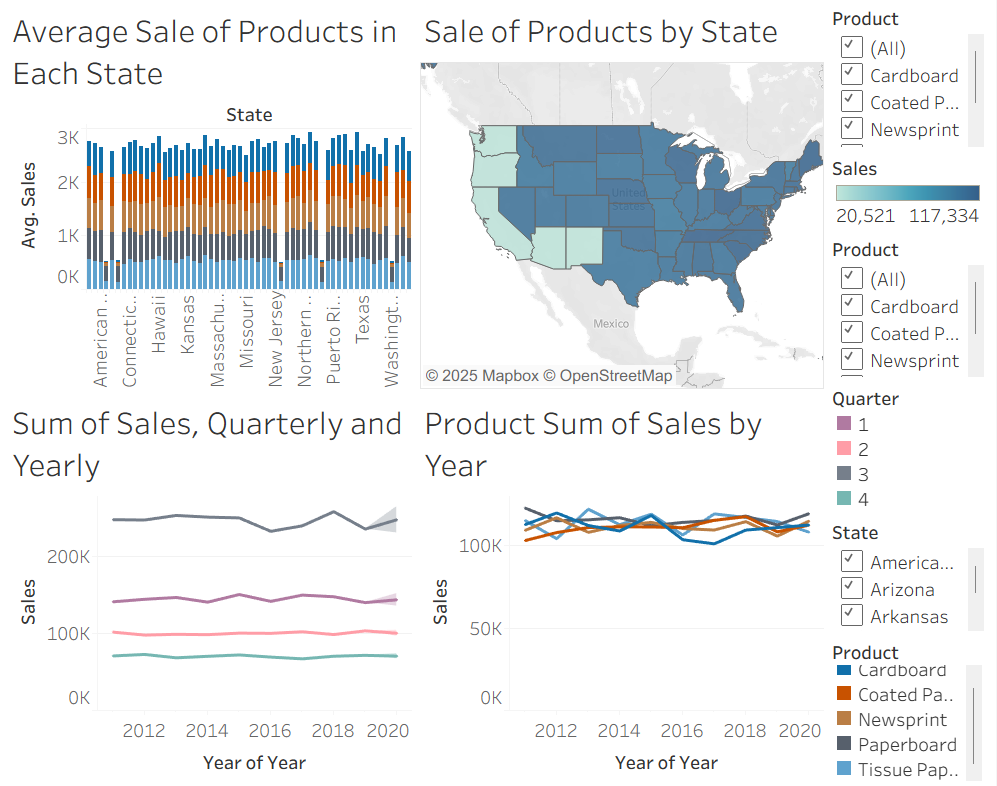The image size is (997, 786).
Task: Click the Sales color gradient legend bar
Action: (x=906, y=193)
